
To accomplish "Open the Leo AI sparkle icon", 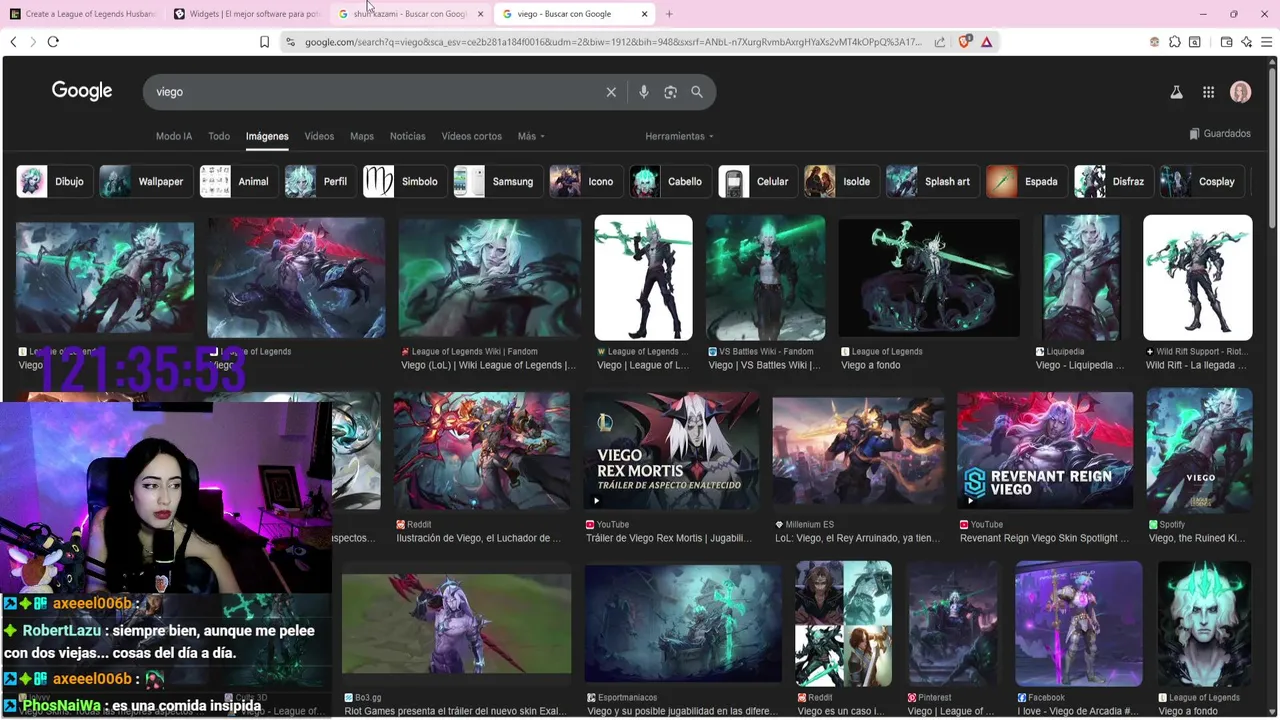I will click(x=1246, y=42).
